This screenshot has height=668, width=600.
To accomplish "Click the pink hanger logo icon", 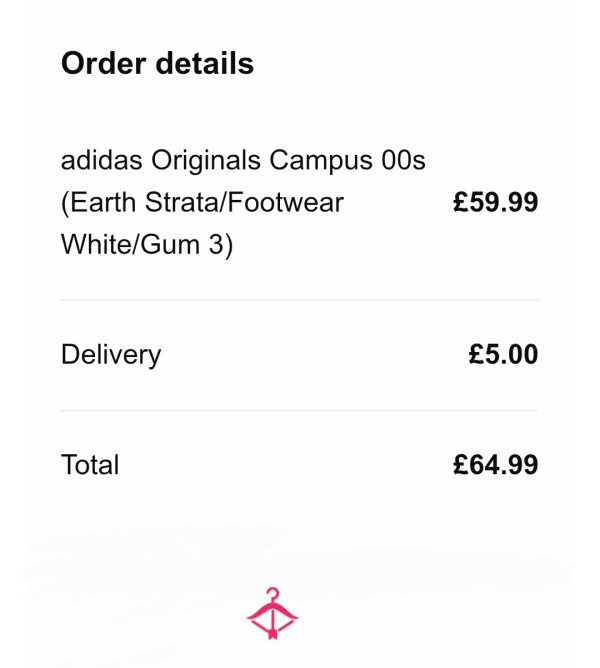I will (x=273, y=613).
